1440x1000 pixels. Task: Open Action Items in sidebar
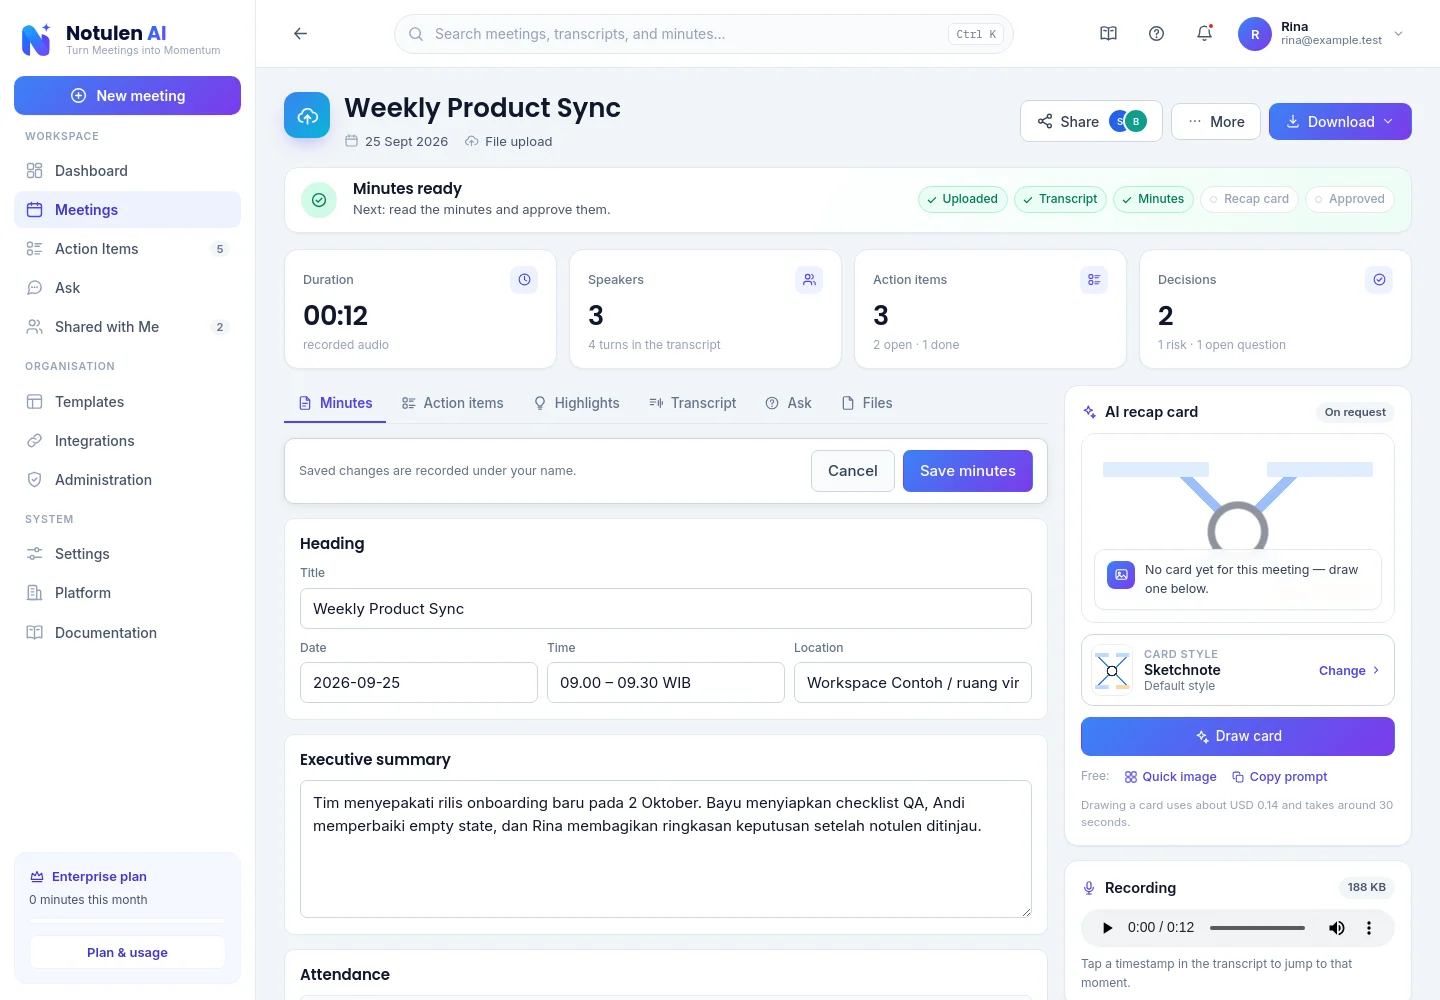click(127, 249)
